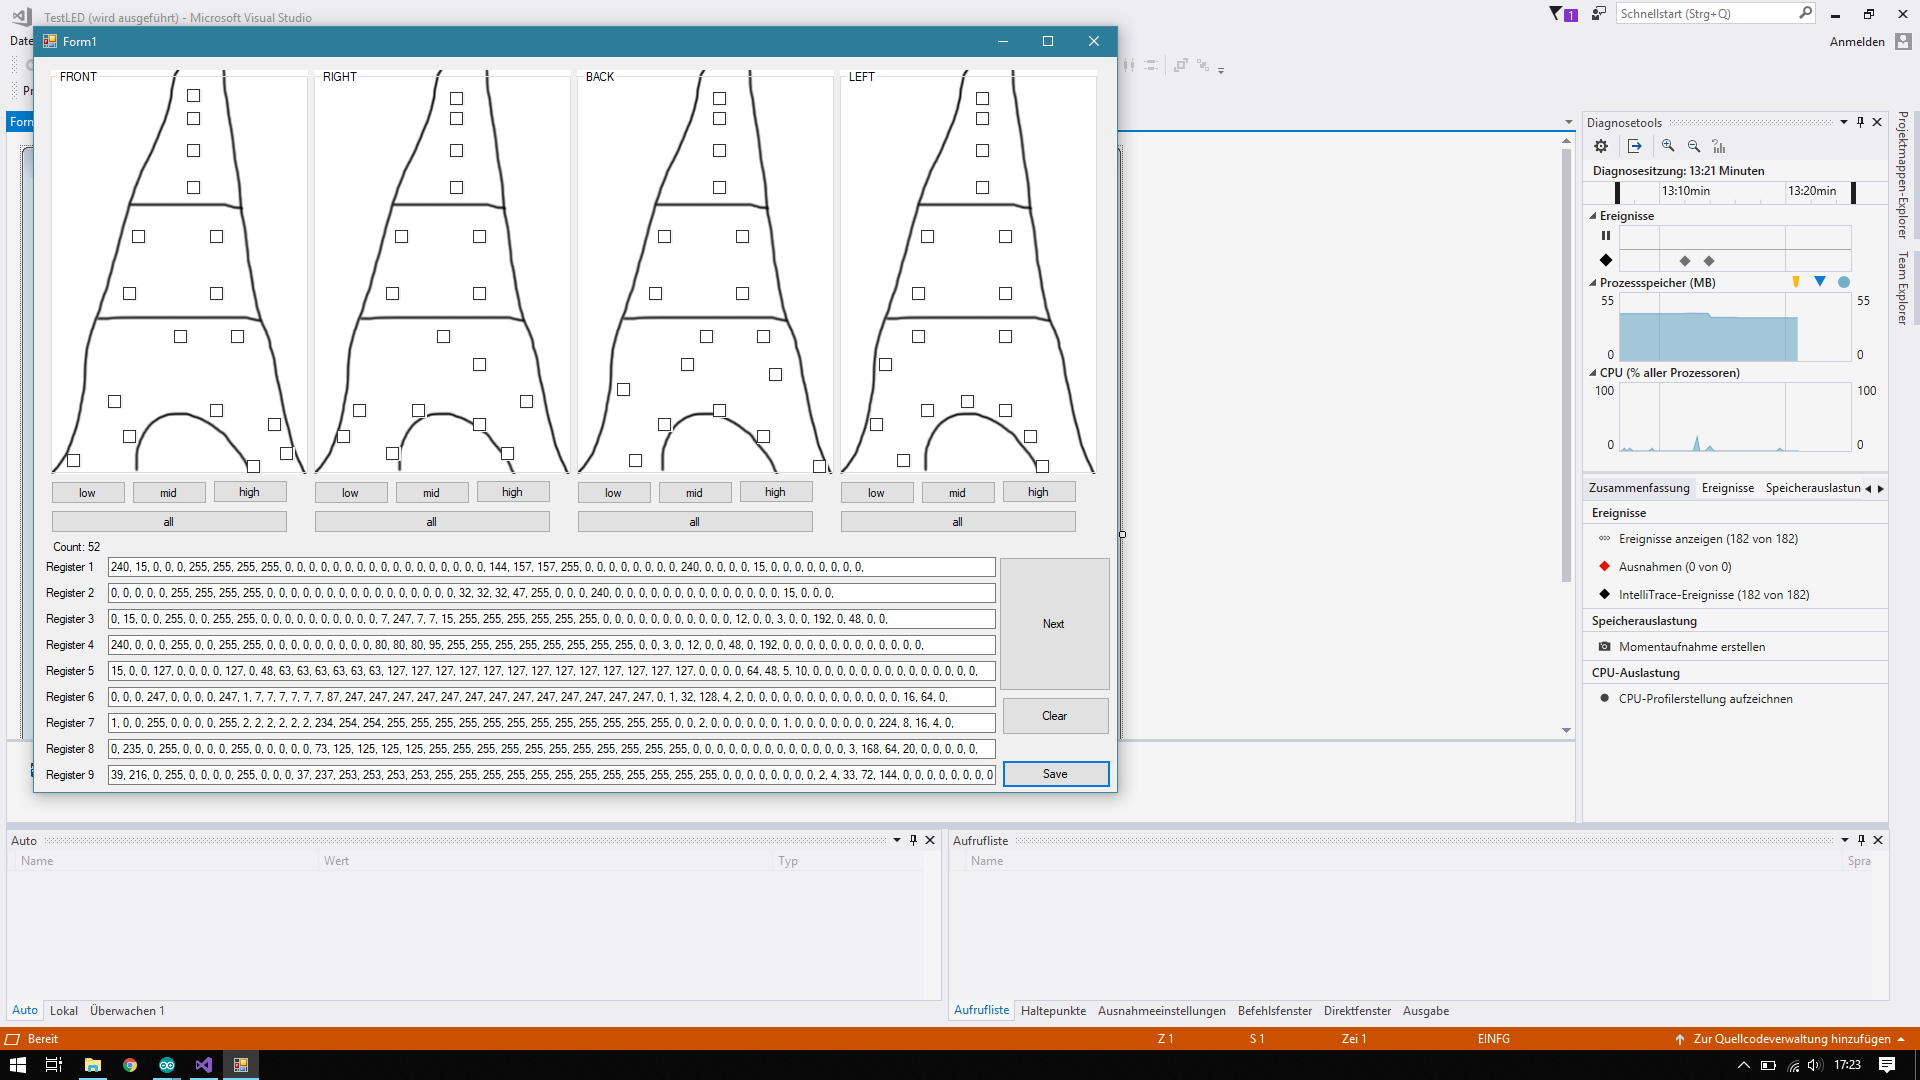Open the Überwachen 1 tab
The image size is (1920, 1080).
click(x=127, y=1011)
